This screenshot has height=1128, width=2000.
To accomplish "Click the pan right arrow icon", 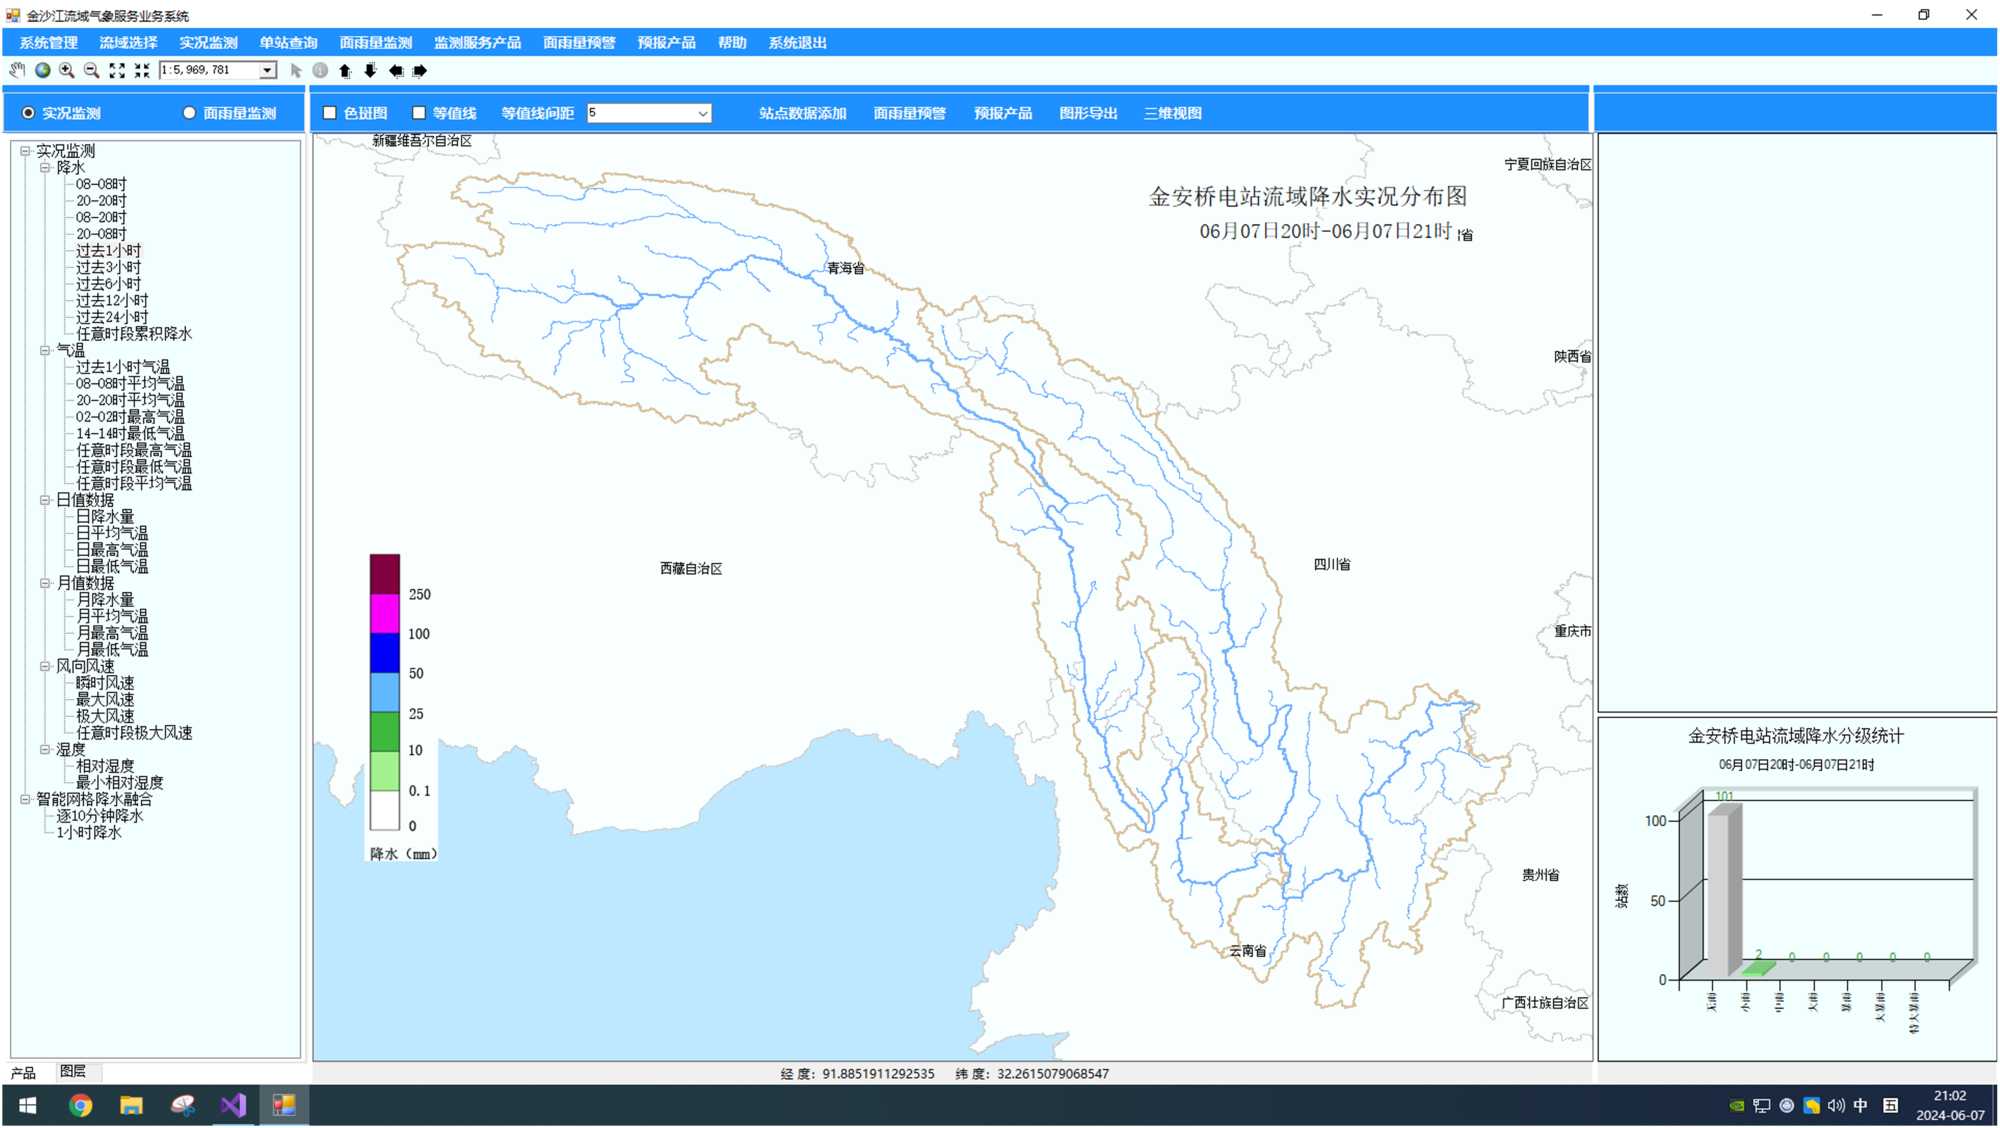I will pyautogui.click(x=420, y=70).
